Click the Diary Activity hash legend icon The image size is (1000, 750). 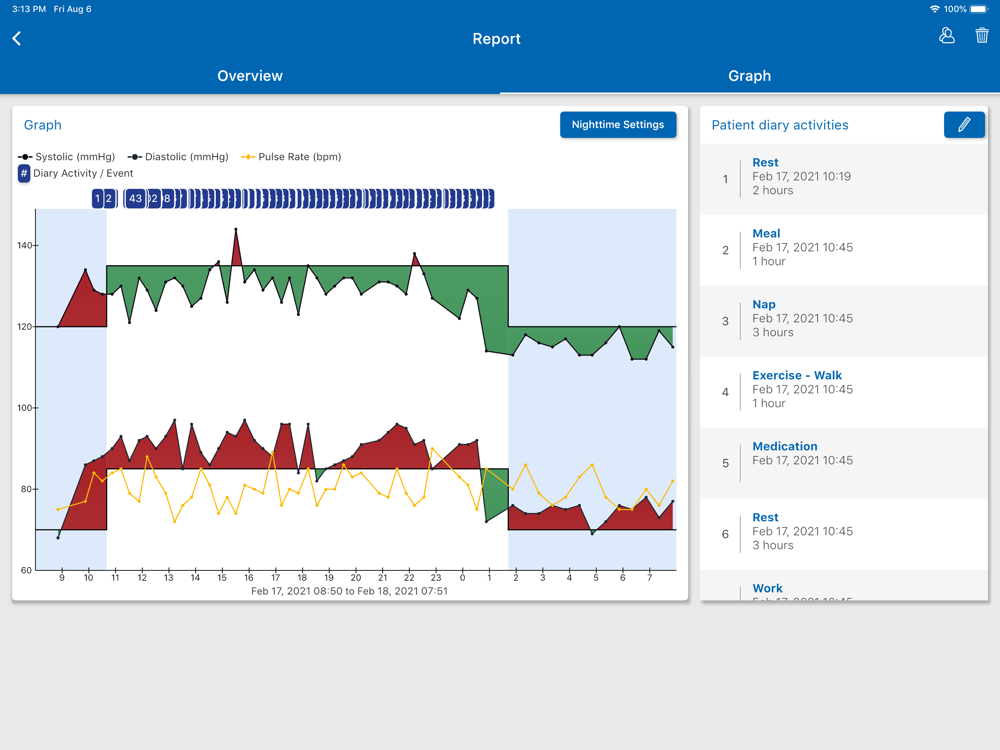pos(24,173)
